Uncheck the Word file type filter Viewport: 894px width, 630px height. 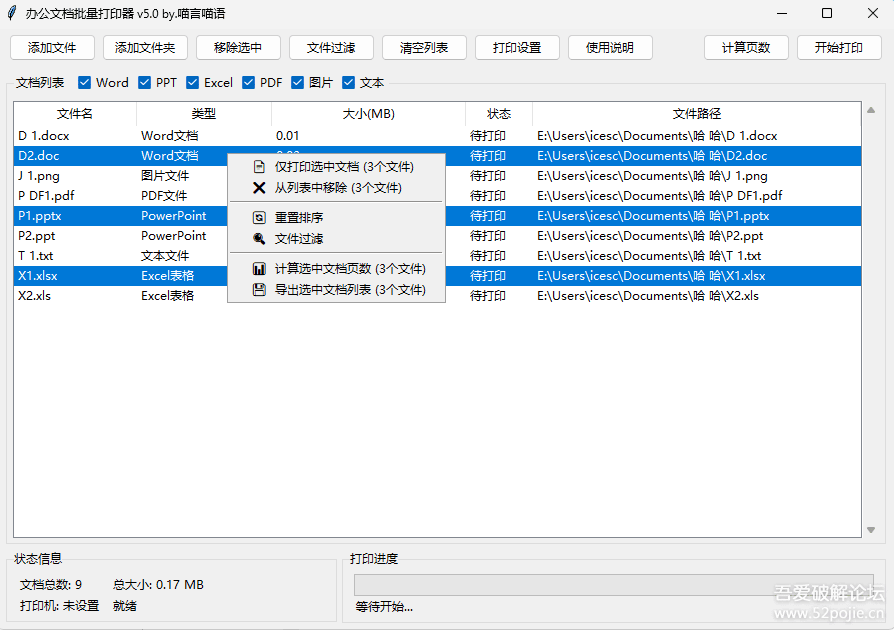84,82
